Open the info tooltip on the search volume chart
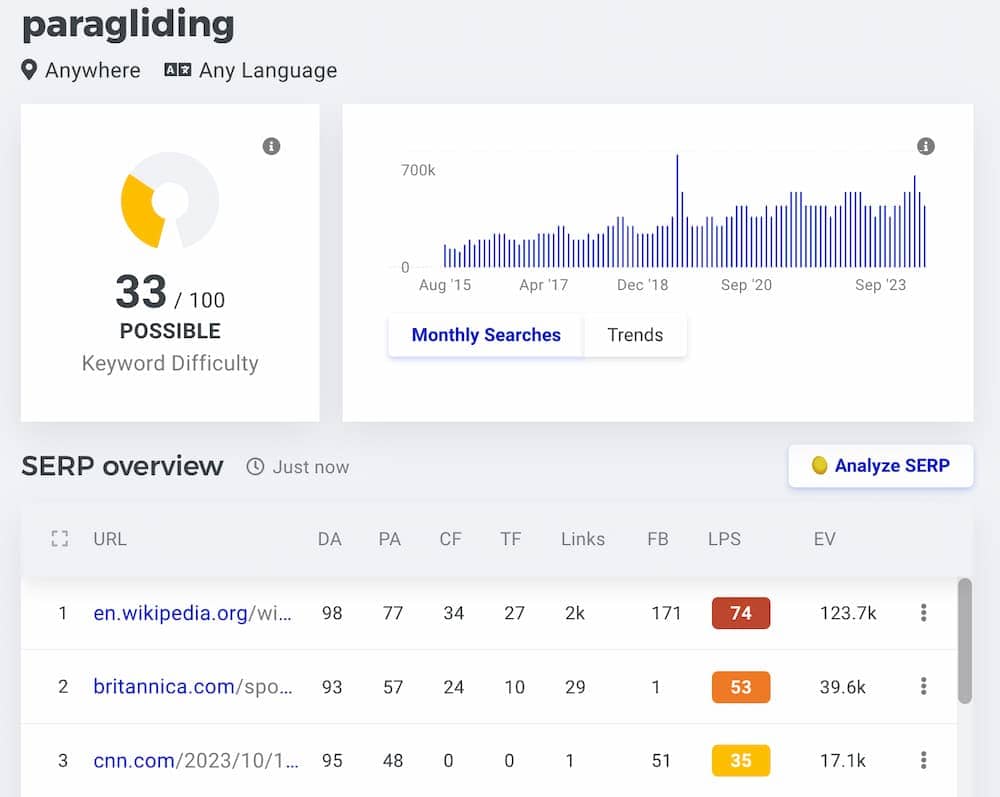The height and width of the screenshot is (797, 1000). (925, 145)
